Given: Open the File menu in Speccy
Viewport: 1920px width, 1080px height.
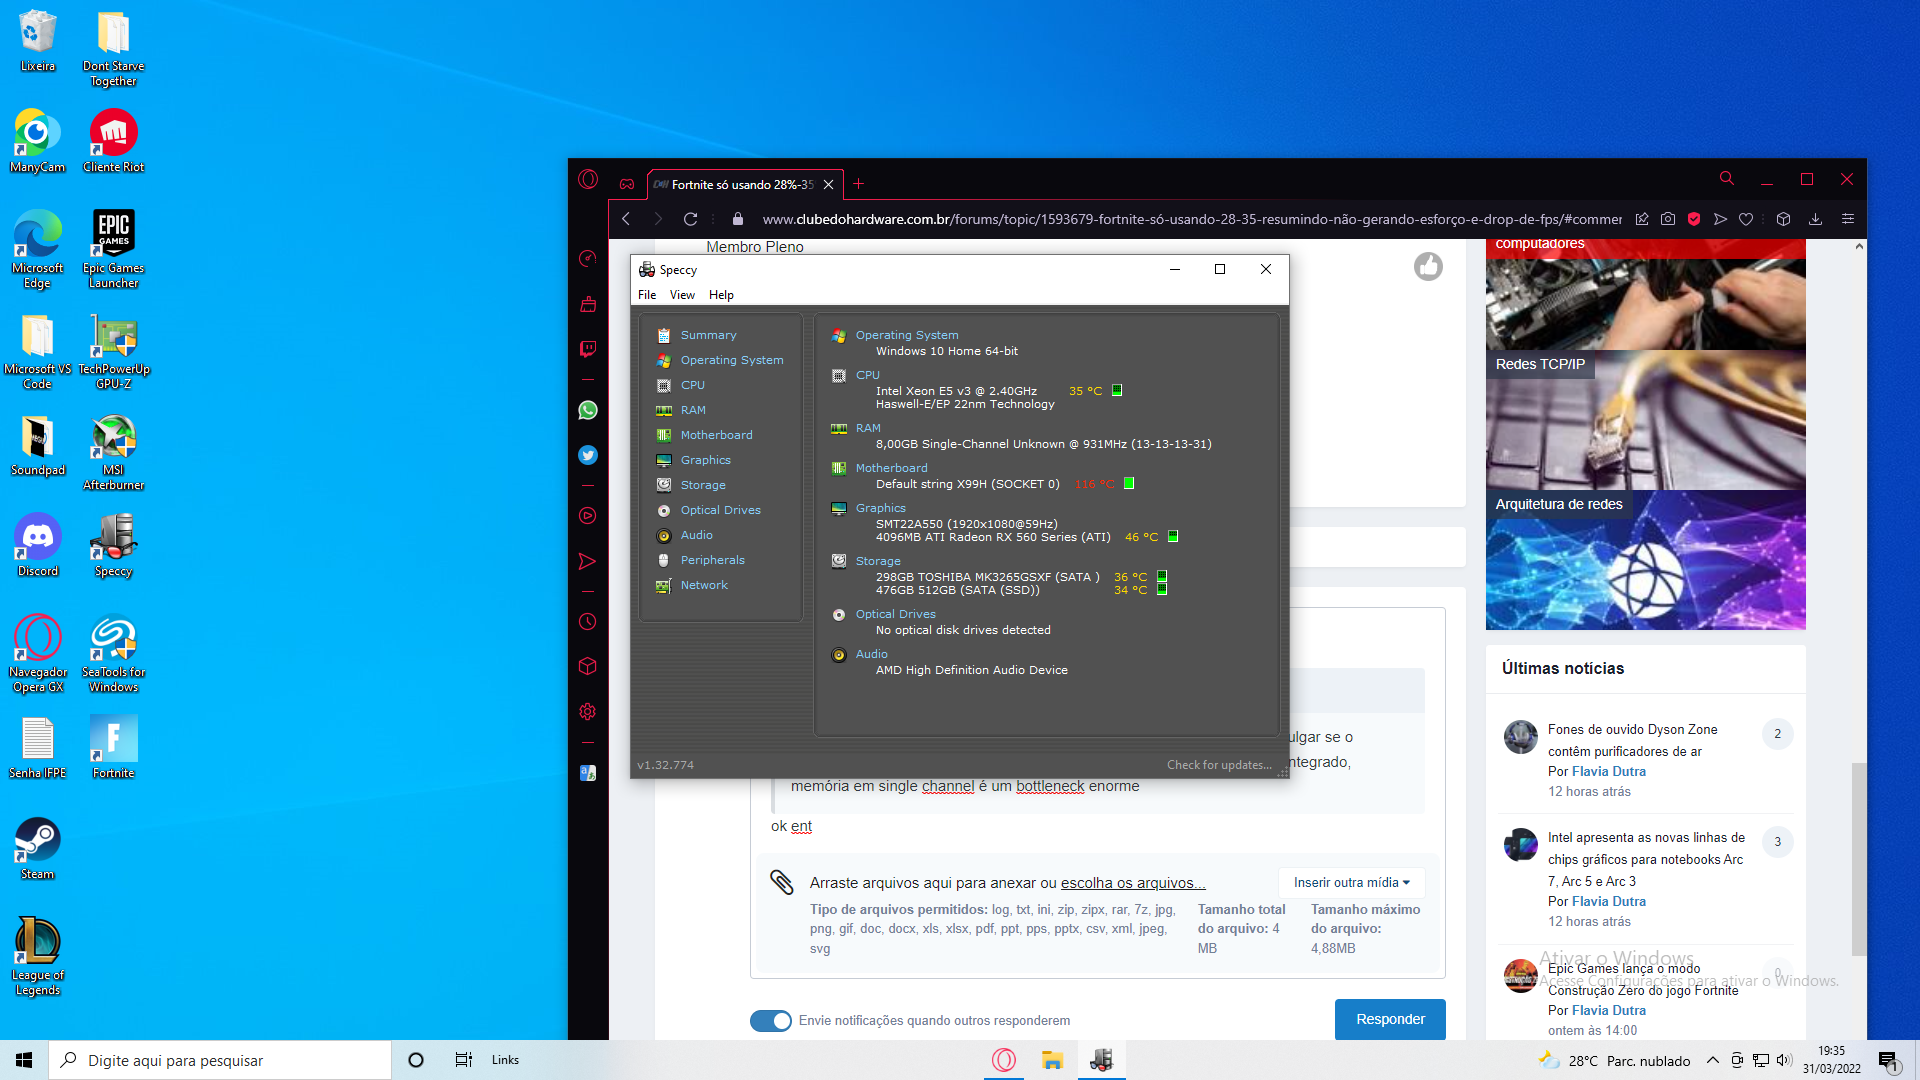Looking at the screenshot, I should [647, 295].
